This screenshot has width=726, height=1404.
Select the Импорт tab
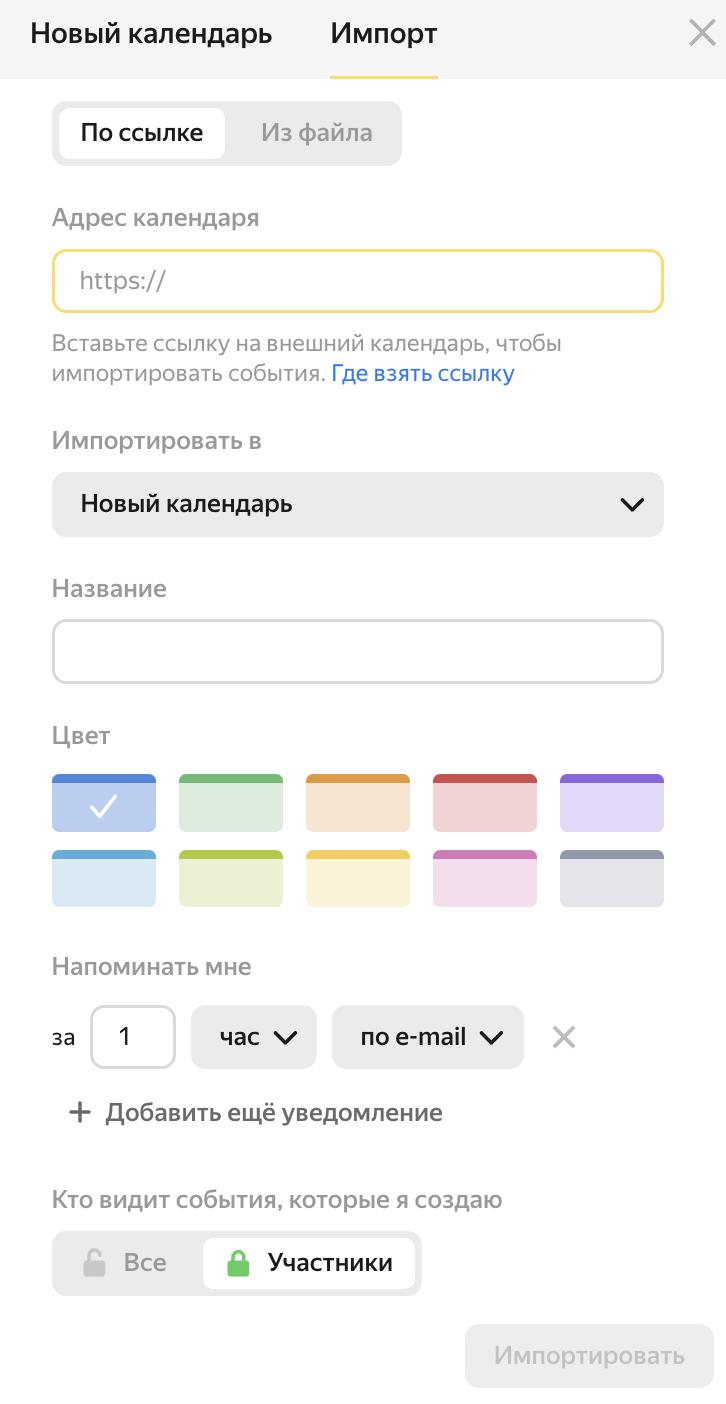coord(384,34)
